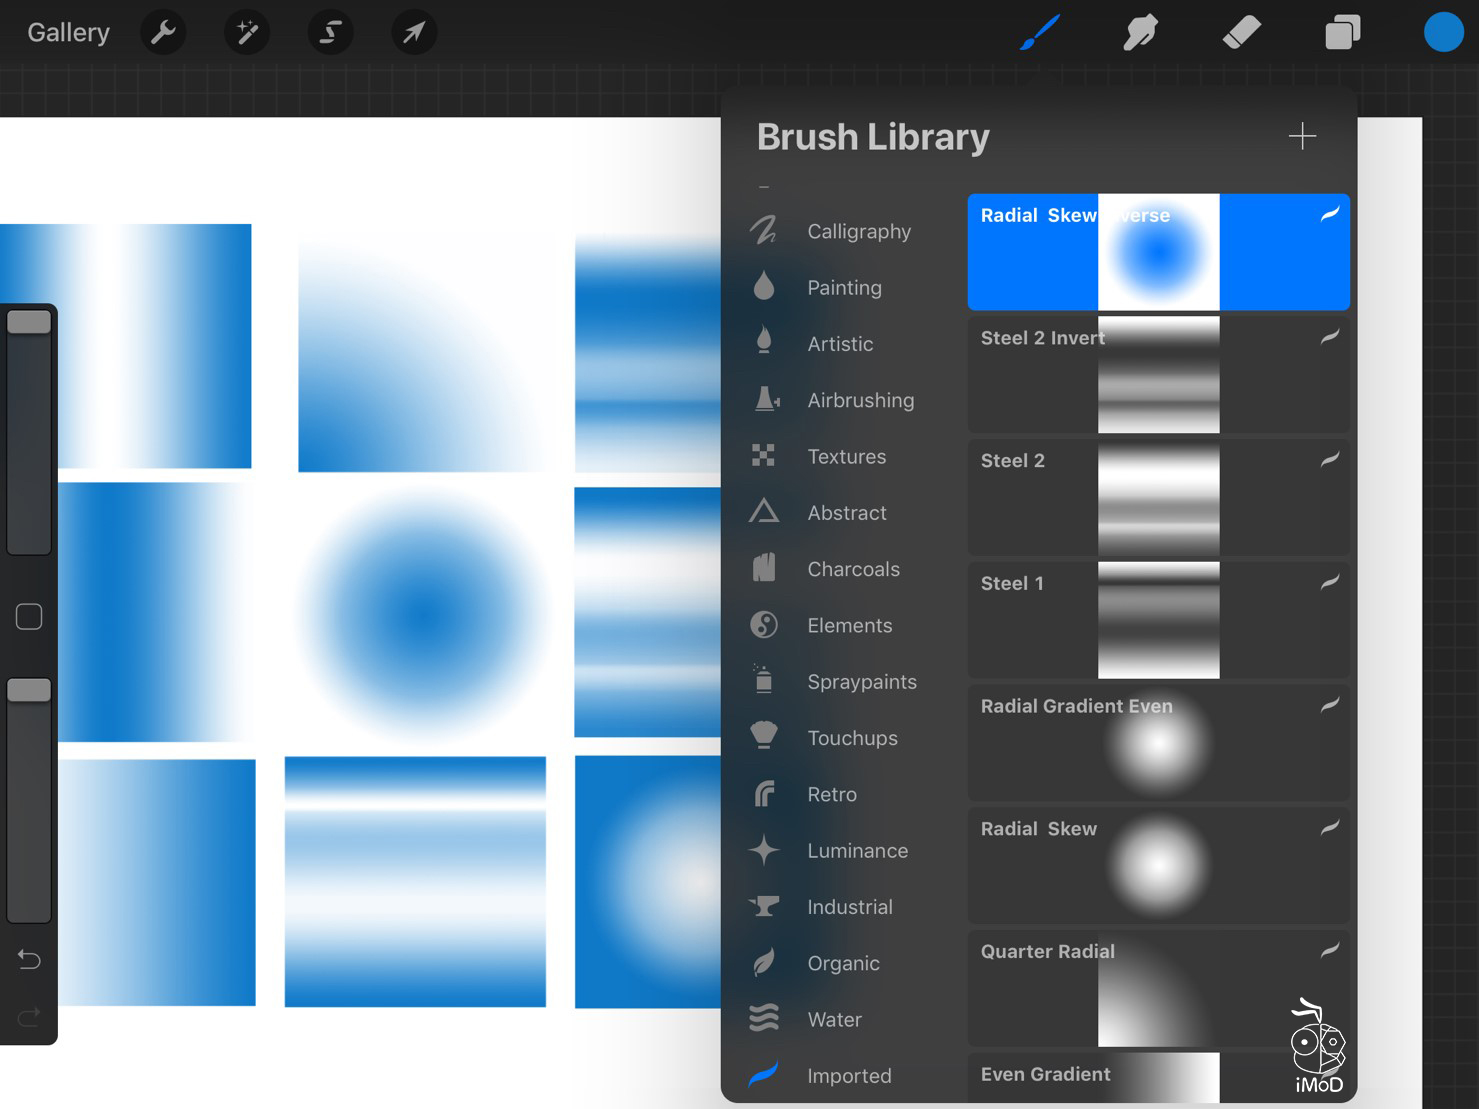Viewport: 1479px width, 1109px height.
Task: Pick the Quarter Radial brush
Action: pos(1158,989)
